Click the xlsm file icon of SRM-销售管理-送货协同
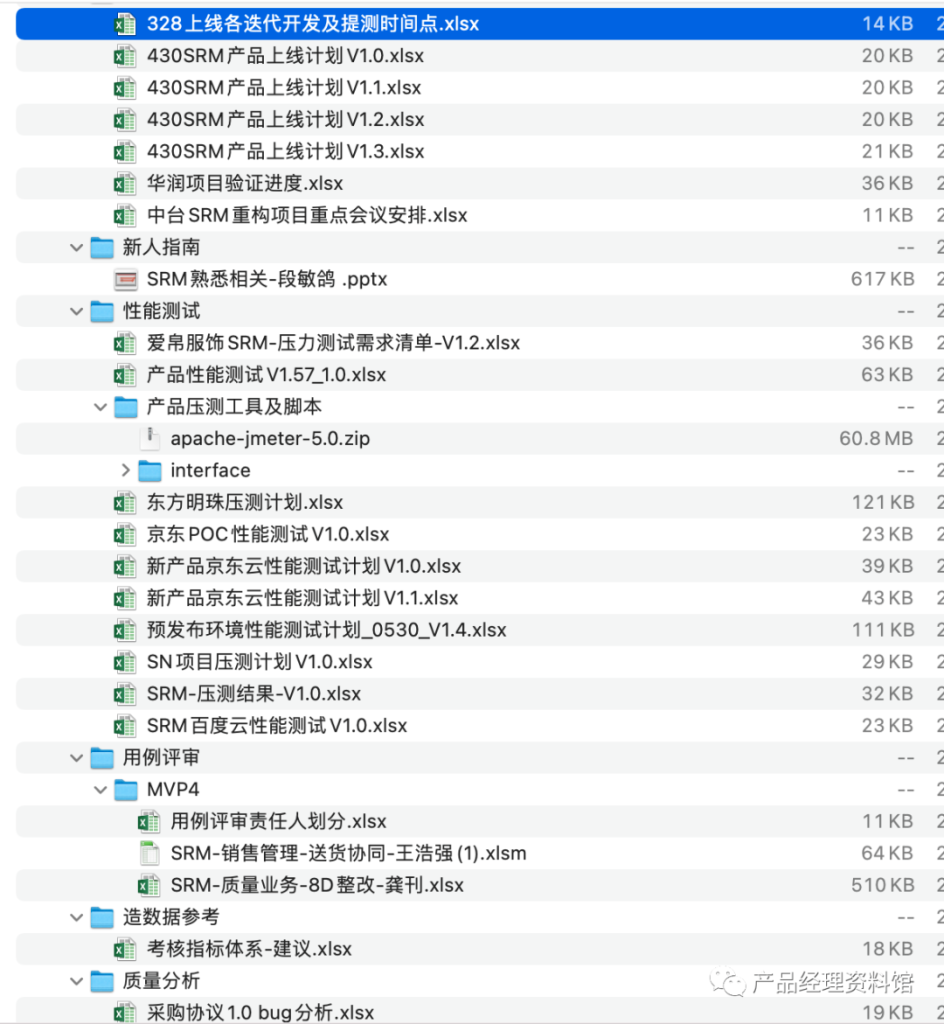The width and height of the screenshot is (944, 1024). (x=149, y=853)
